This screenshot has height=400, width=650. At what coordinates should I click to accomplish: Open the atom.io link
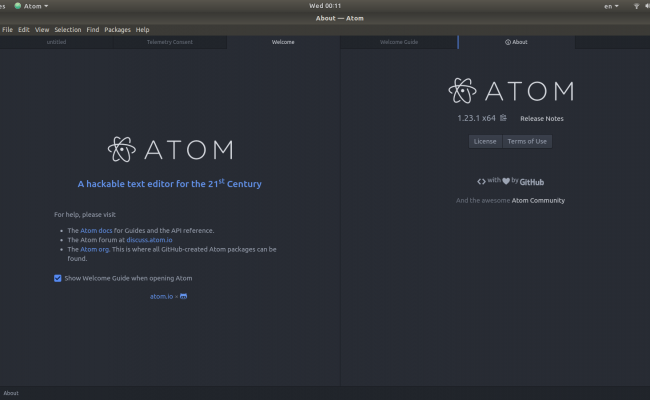pos(161,296)
